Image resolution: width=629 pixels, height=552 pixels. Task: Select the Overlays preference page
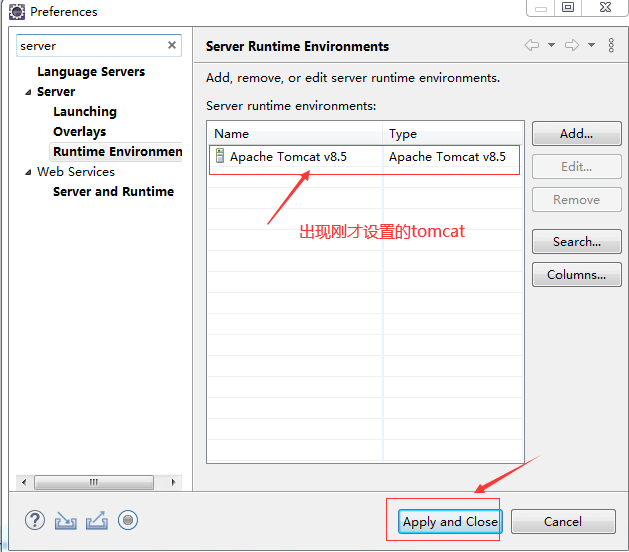point(79,132)
